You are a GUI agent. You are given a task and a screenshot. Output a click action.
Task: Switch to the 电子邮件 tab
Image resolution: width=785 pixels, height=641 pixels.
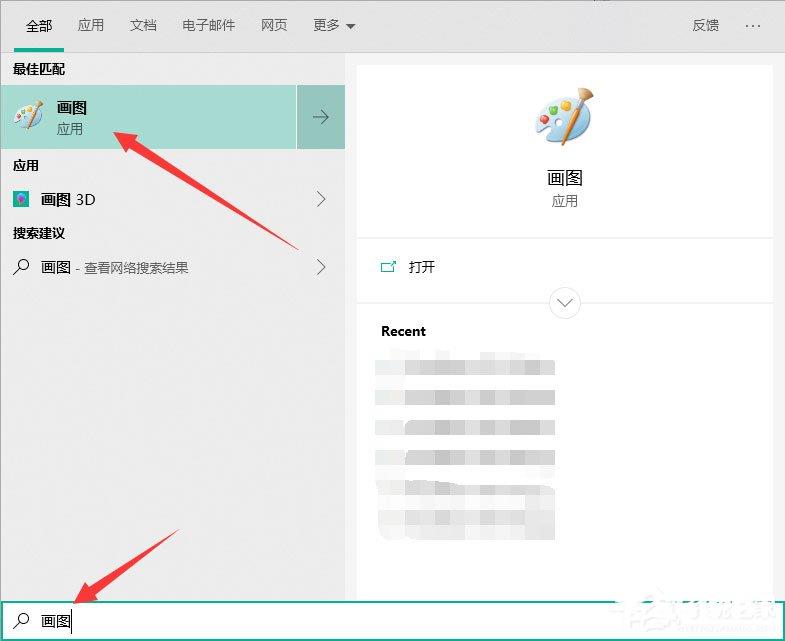point(208,25)
